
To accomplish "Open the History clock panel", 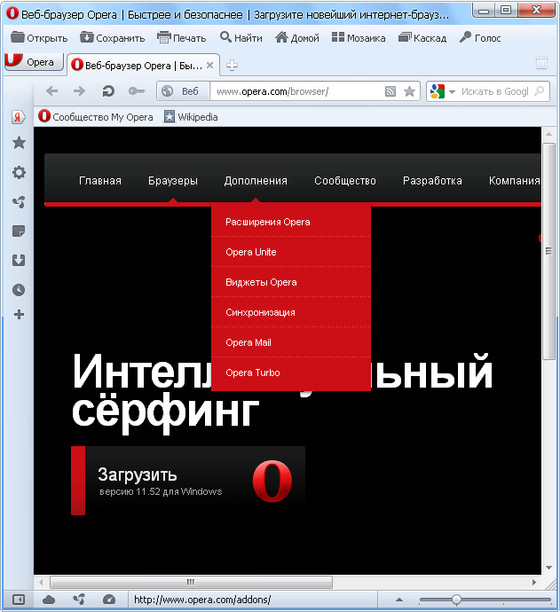I will 19,290.
